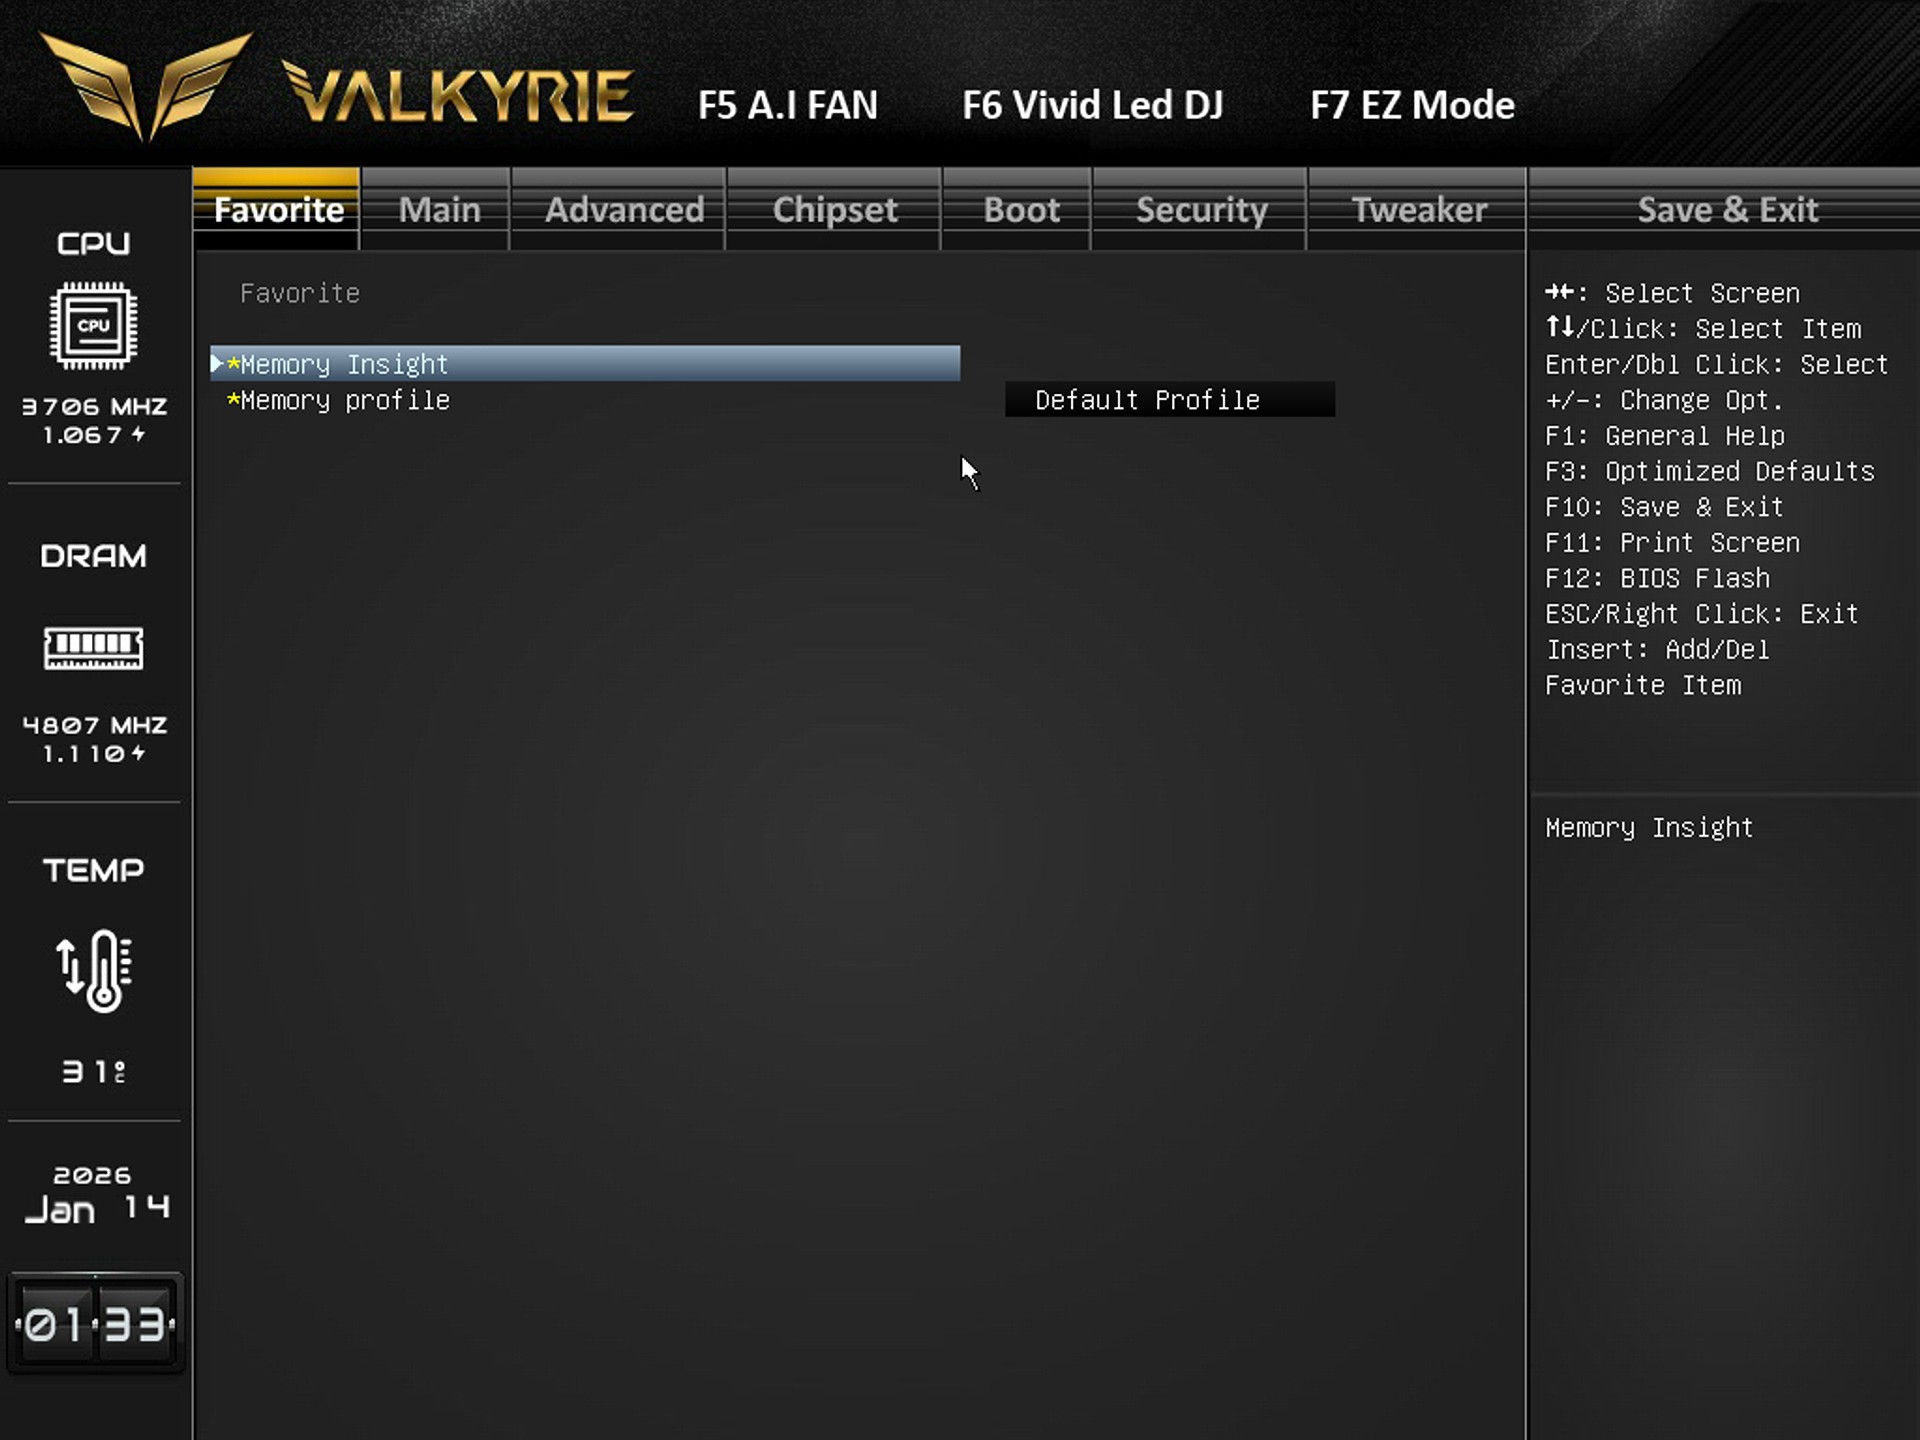Switch to the Tweaker tab
1920x1440 pixels.
point(1418,210)
